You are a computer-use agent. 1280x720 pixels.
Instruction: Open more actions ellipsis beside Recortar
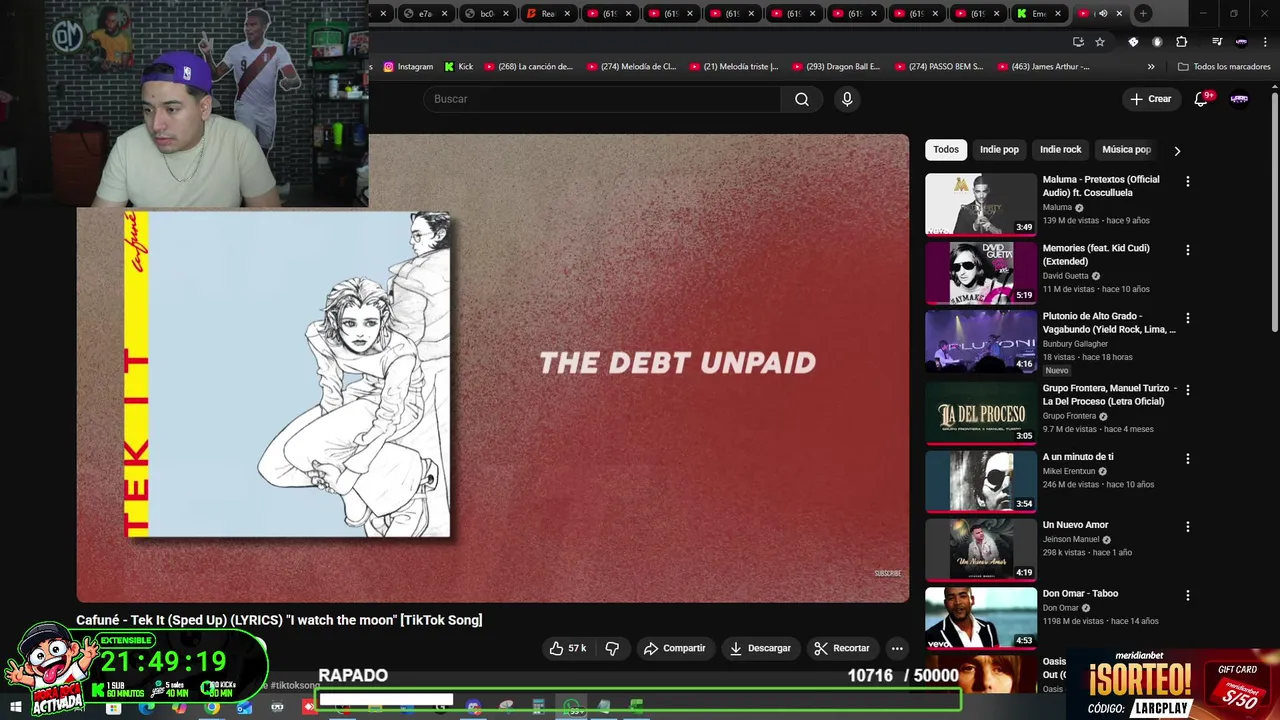[897, 648]
